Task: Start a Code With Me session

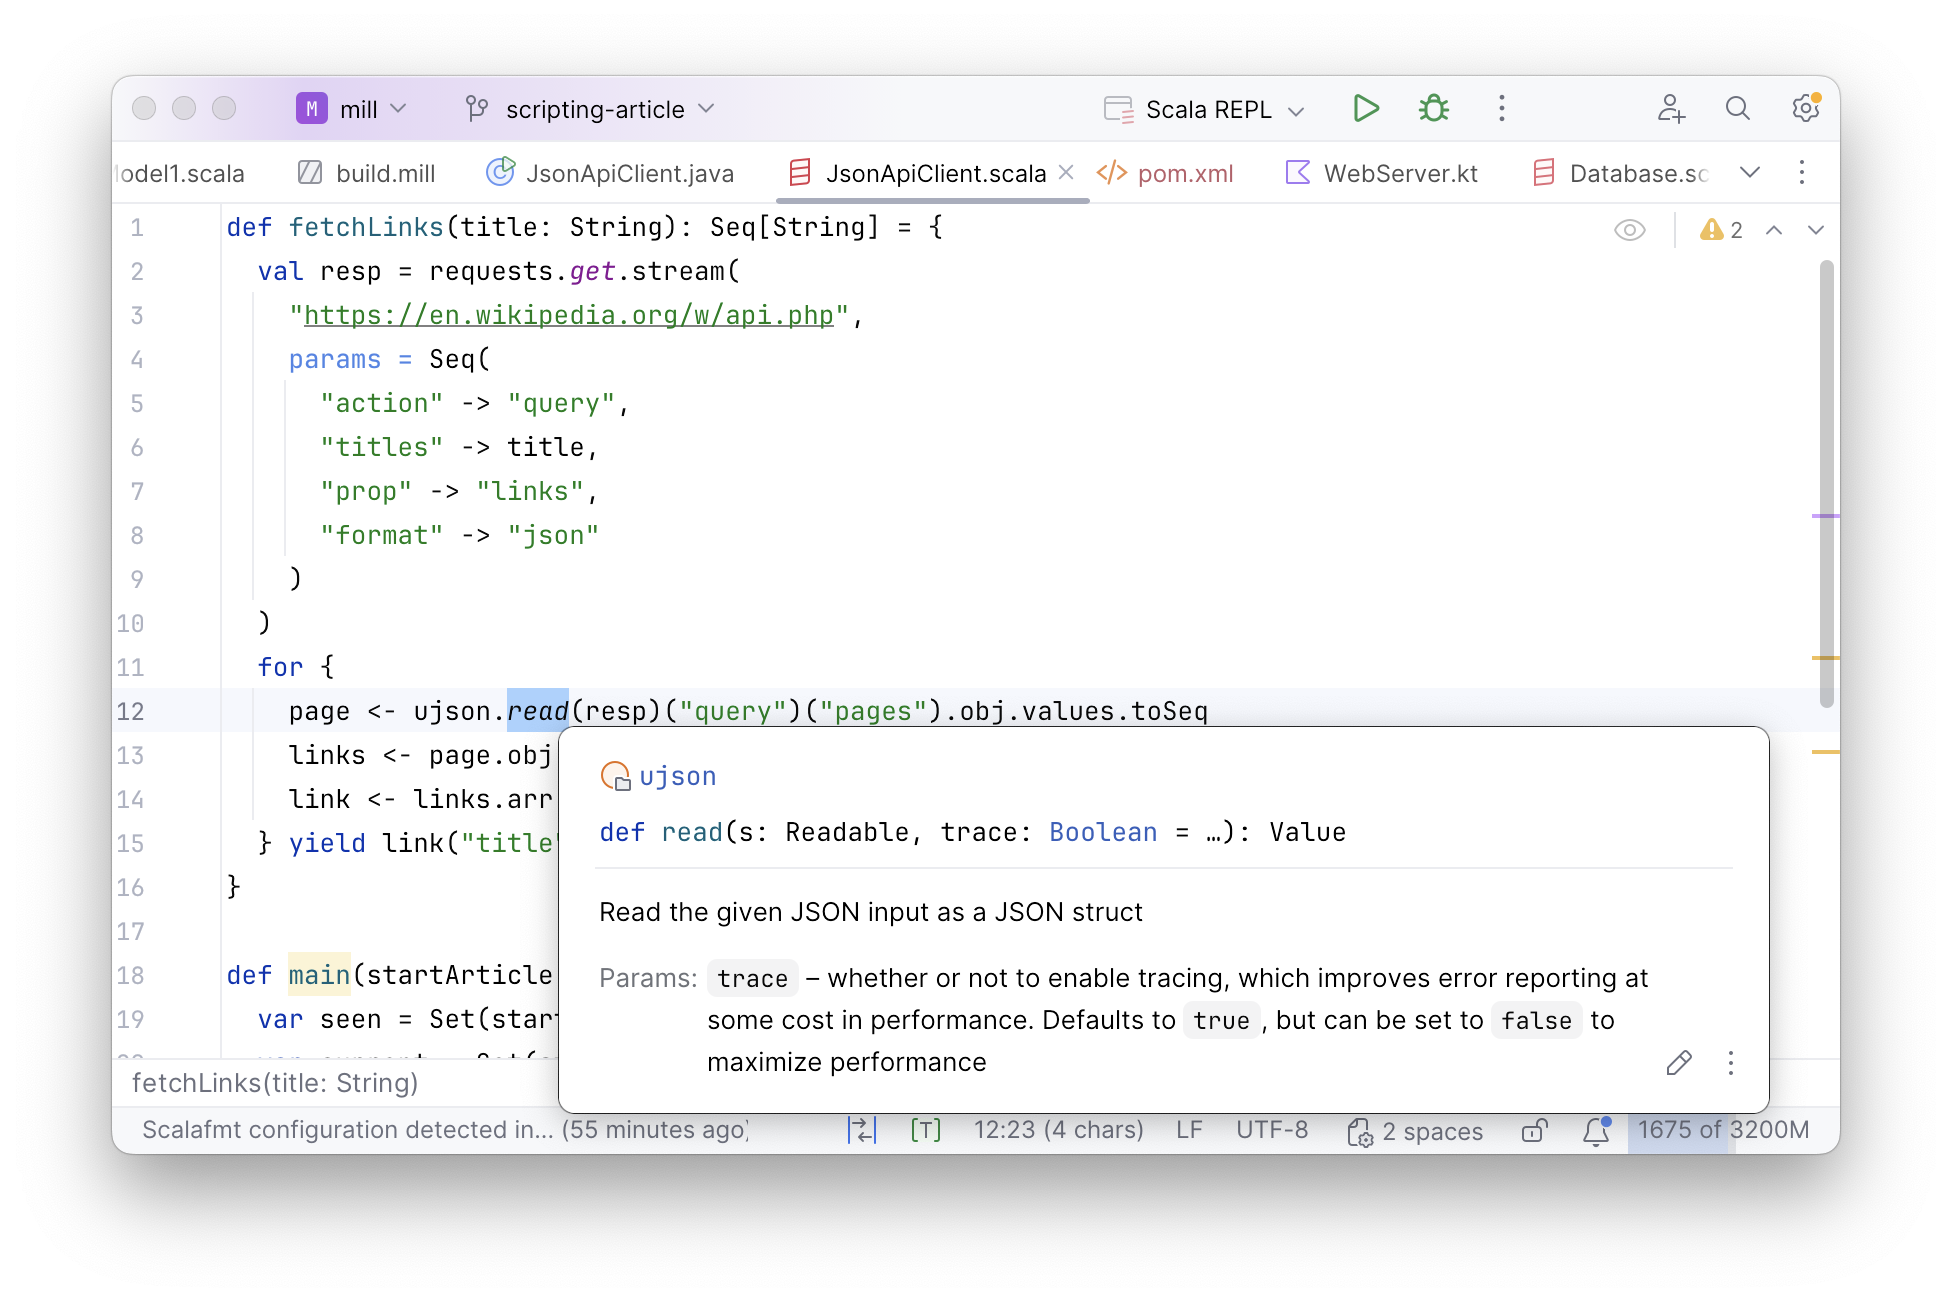Action: click(x=1671, y=108)
